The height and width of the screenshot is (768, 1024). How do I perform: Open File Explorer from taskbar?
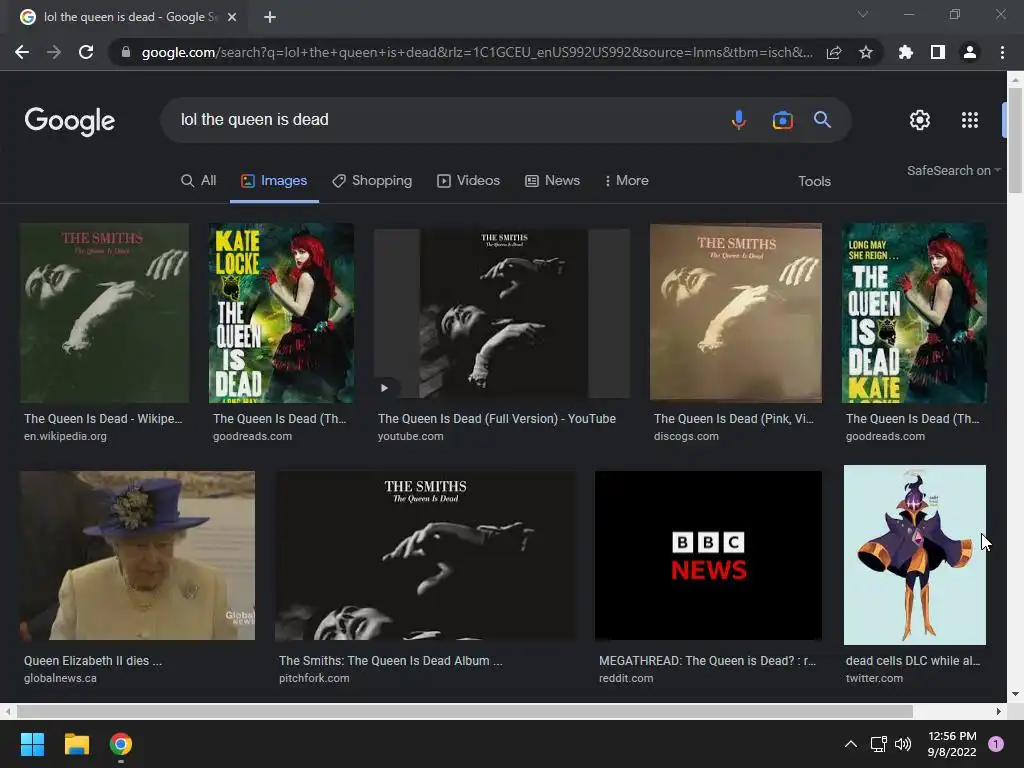pos(76,744)
